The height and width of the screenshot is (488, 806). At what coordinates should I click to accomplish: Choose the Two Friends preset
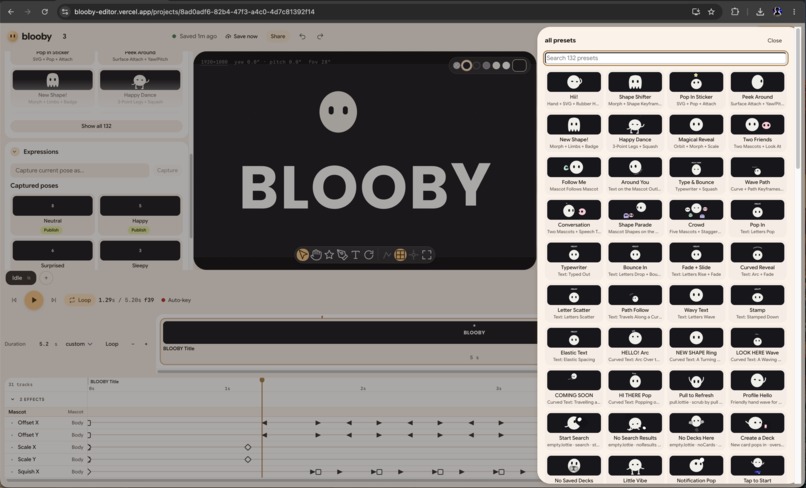tap(757, 132)
